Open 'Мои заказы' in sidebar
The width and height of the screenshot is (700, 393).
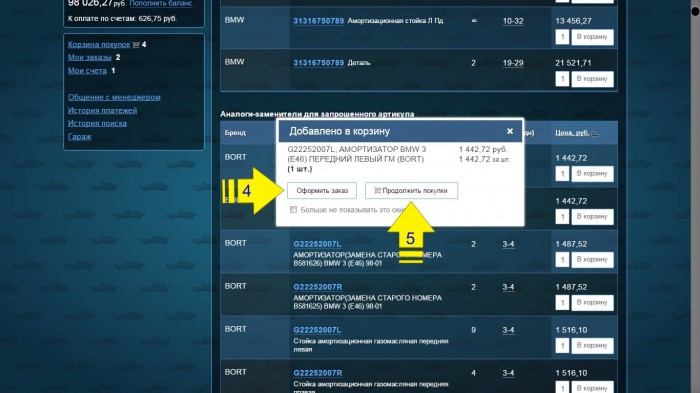coord(89,58)
